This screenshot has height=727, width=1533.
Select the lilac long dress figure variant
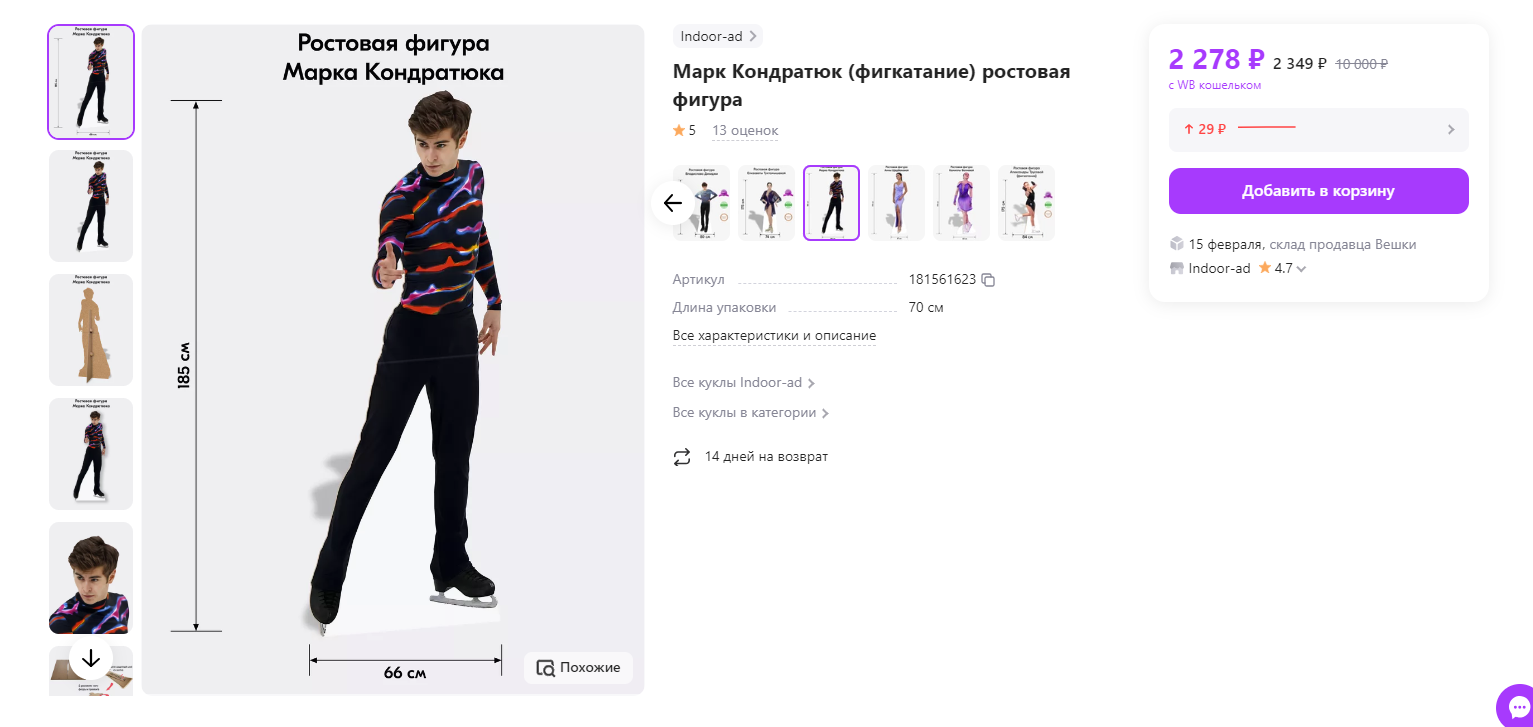(x=896, y=203)
